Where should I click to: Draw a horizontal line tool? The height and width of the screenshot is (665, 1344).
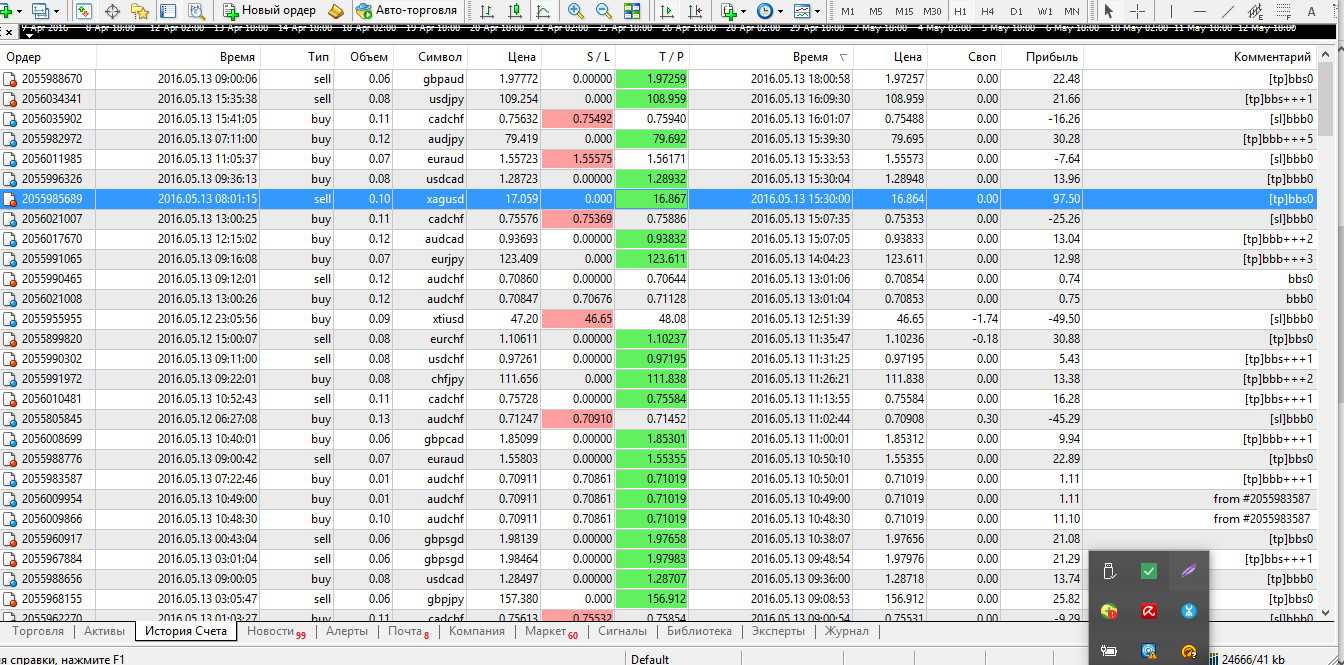coord(1200,11)
